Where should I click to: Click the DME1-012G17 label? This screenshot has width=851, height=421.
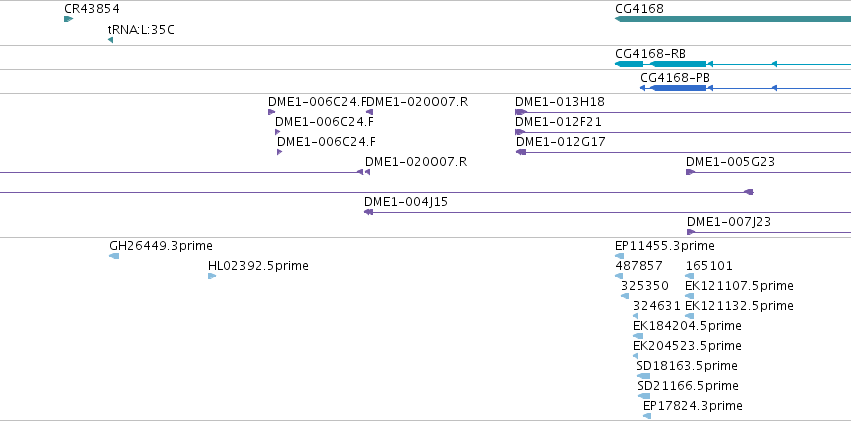click(561, 142)
